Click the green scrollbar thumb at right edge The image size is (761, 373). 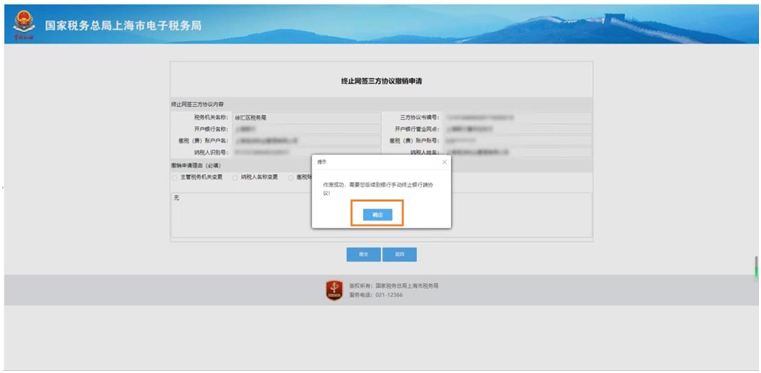[x=756, y=267]
